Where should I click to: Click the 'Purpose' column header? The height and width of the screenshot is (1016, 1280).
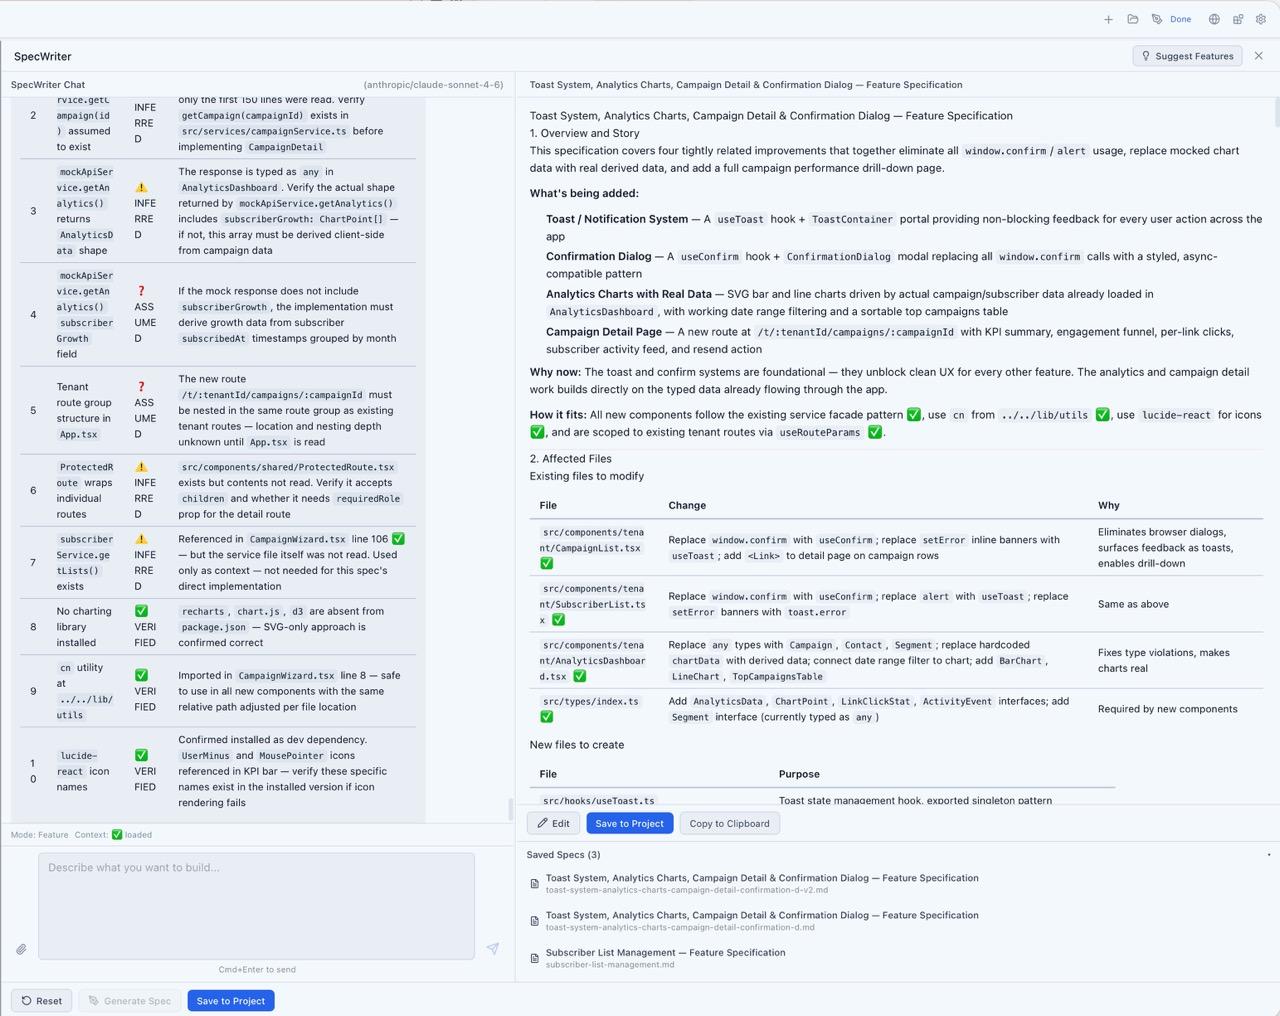coord(799,774)
